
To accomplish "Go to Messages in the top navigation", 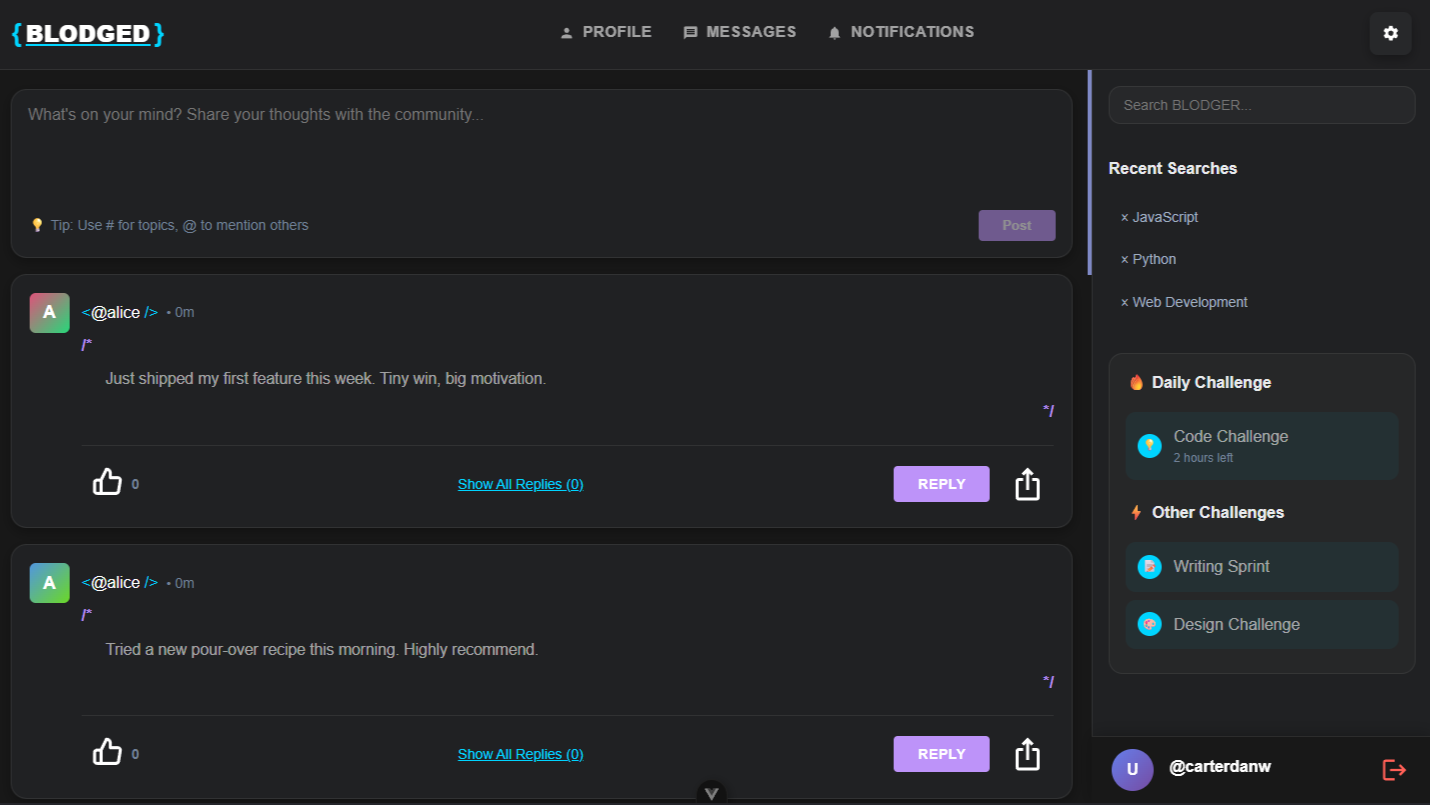I will (x=739, y=32).
